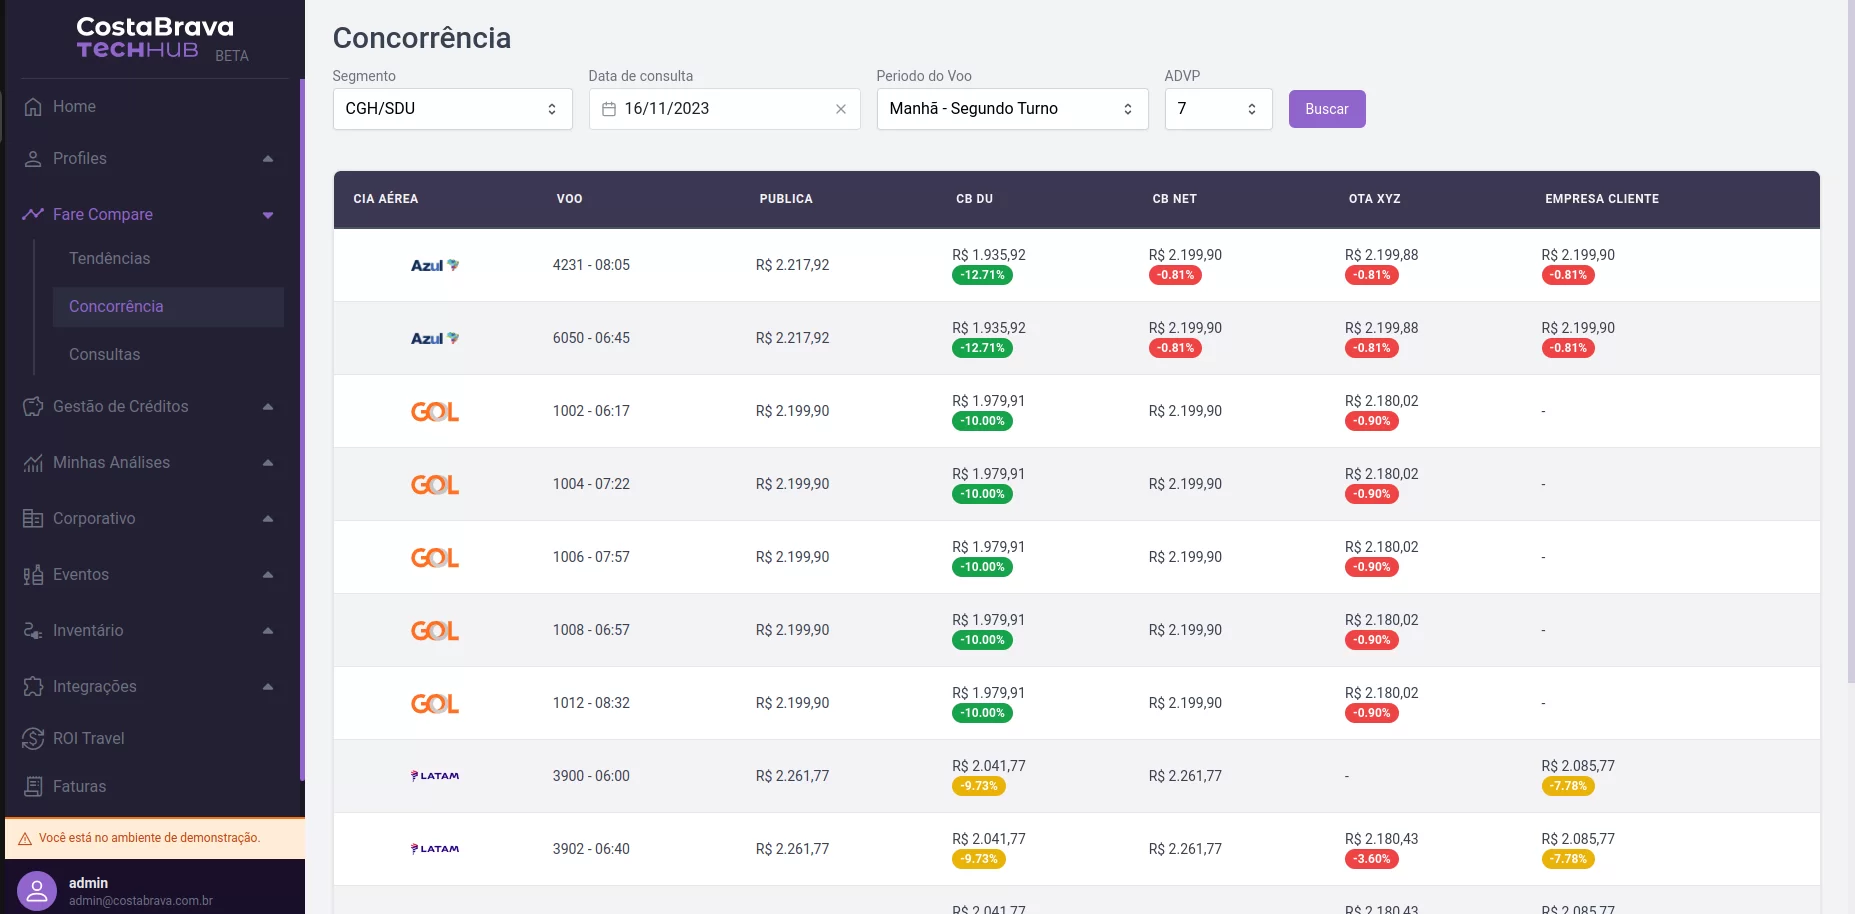Click the Faturas invoice icon

33,787
